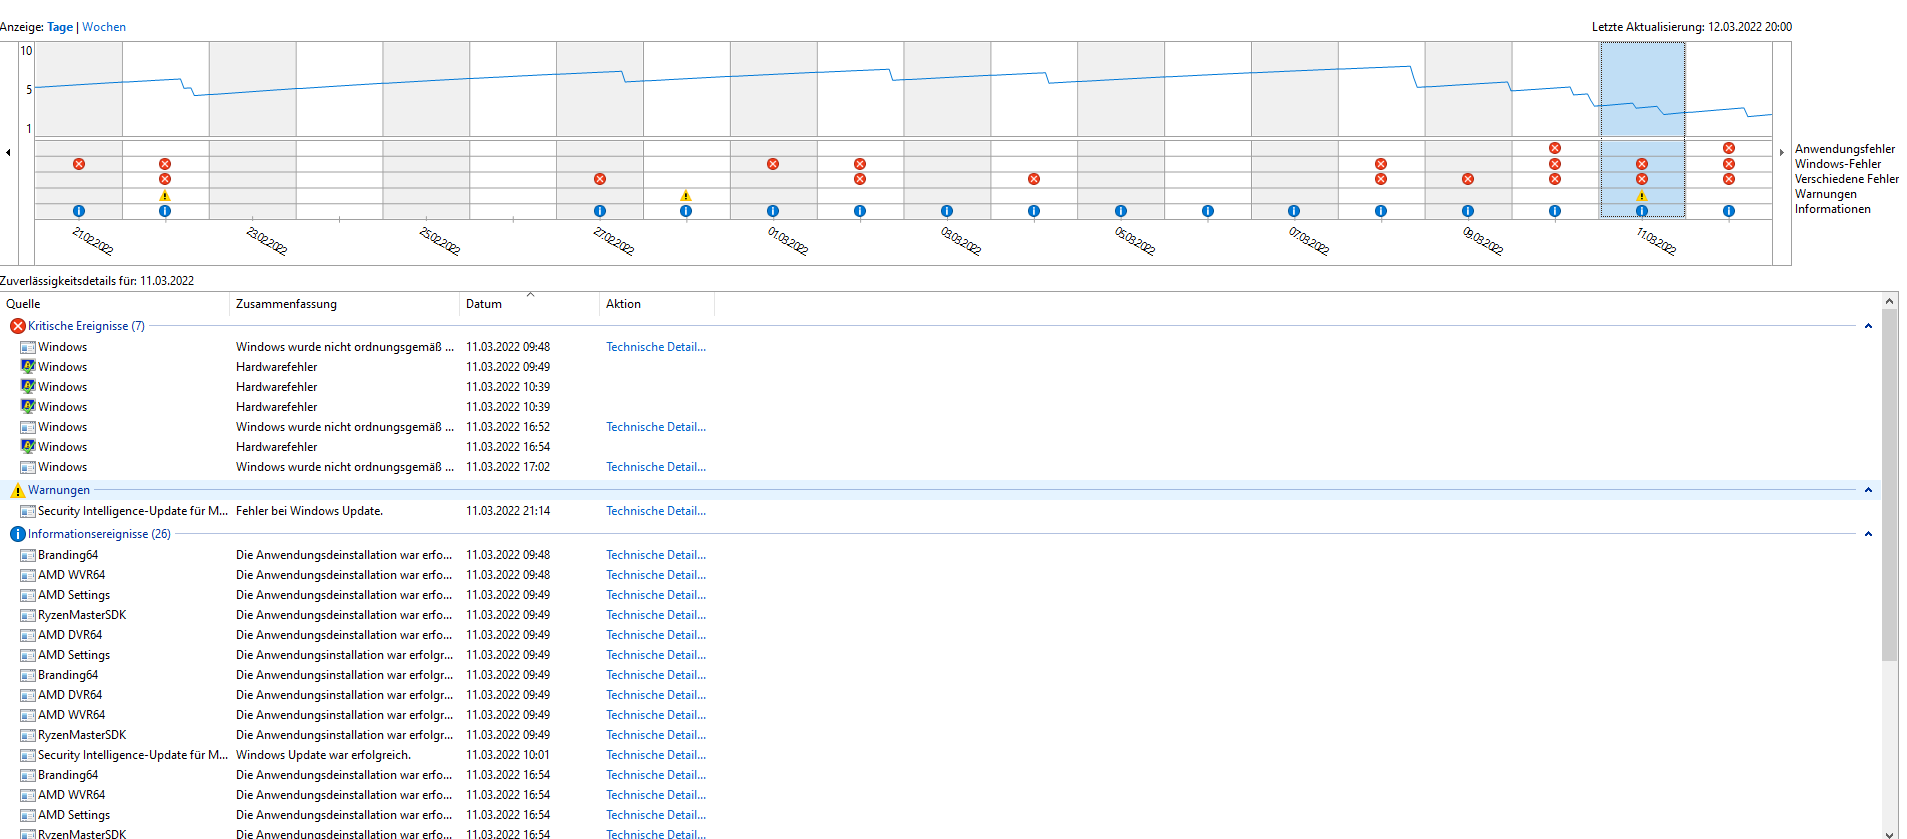This screenshot has width=1907, height=839.
Task: Switch chart view to Tage
Action: click(60, 27)
